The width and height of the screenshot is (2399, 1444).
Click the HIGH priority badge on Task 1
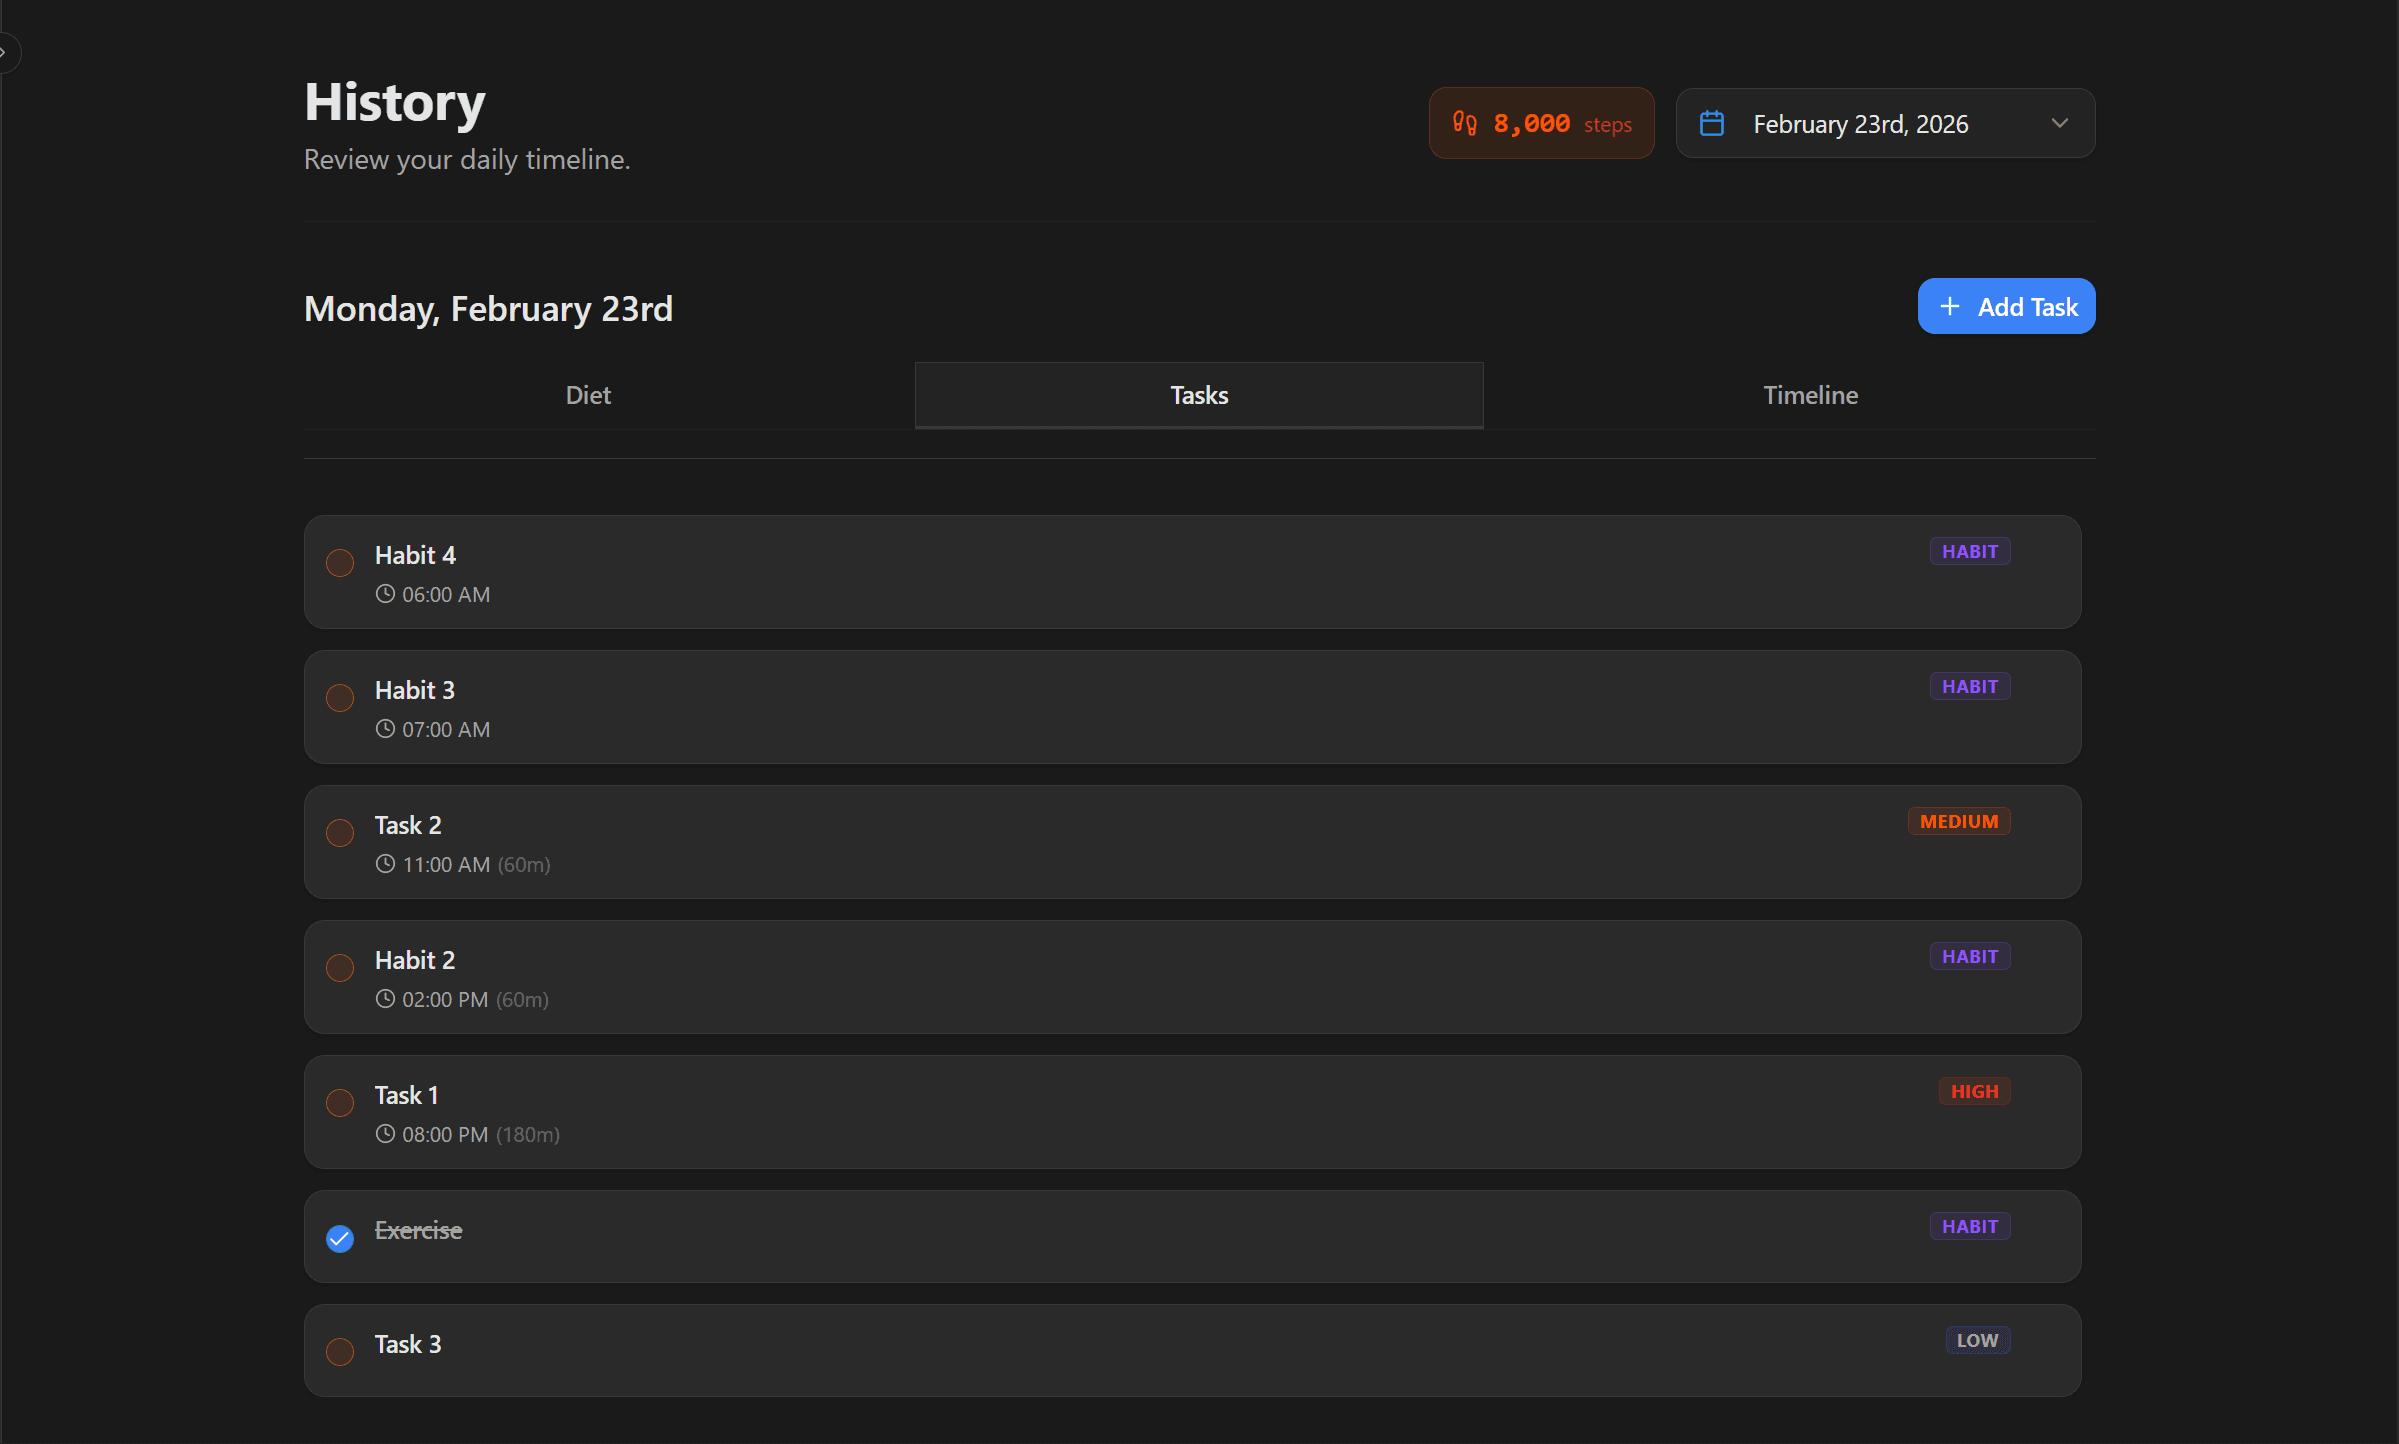click(x=1973, y=1090)
